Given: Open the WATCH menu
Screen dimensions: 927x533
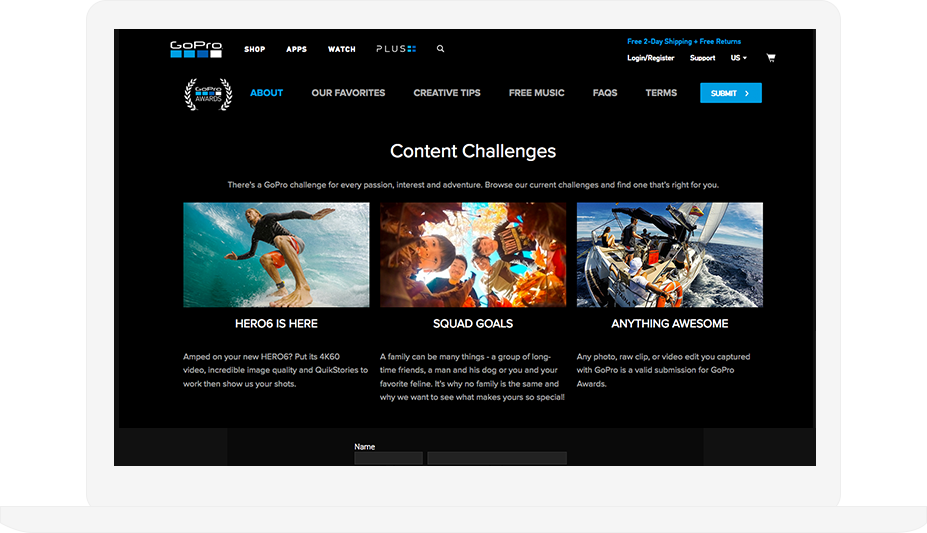Looking at the screenshot, I should point(342,49).
